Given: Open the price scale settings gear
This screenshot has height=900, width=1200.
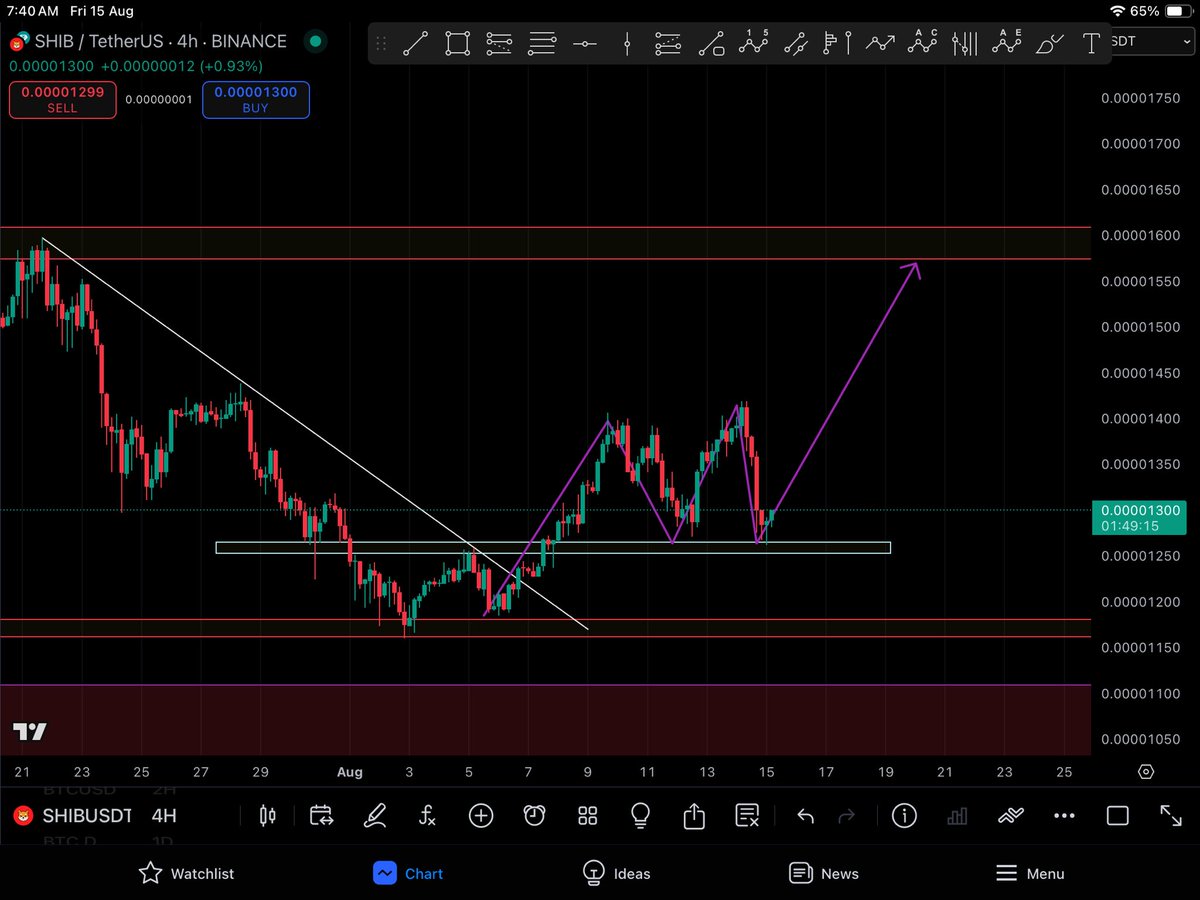Looking at the screenshot, I should coord(1146,772).
